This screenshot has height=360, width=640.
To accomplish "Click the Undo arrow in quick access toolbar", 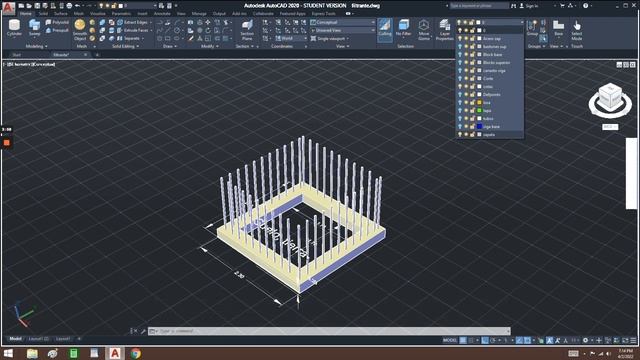I will pos(77,6).
